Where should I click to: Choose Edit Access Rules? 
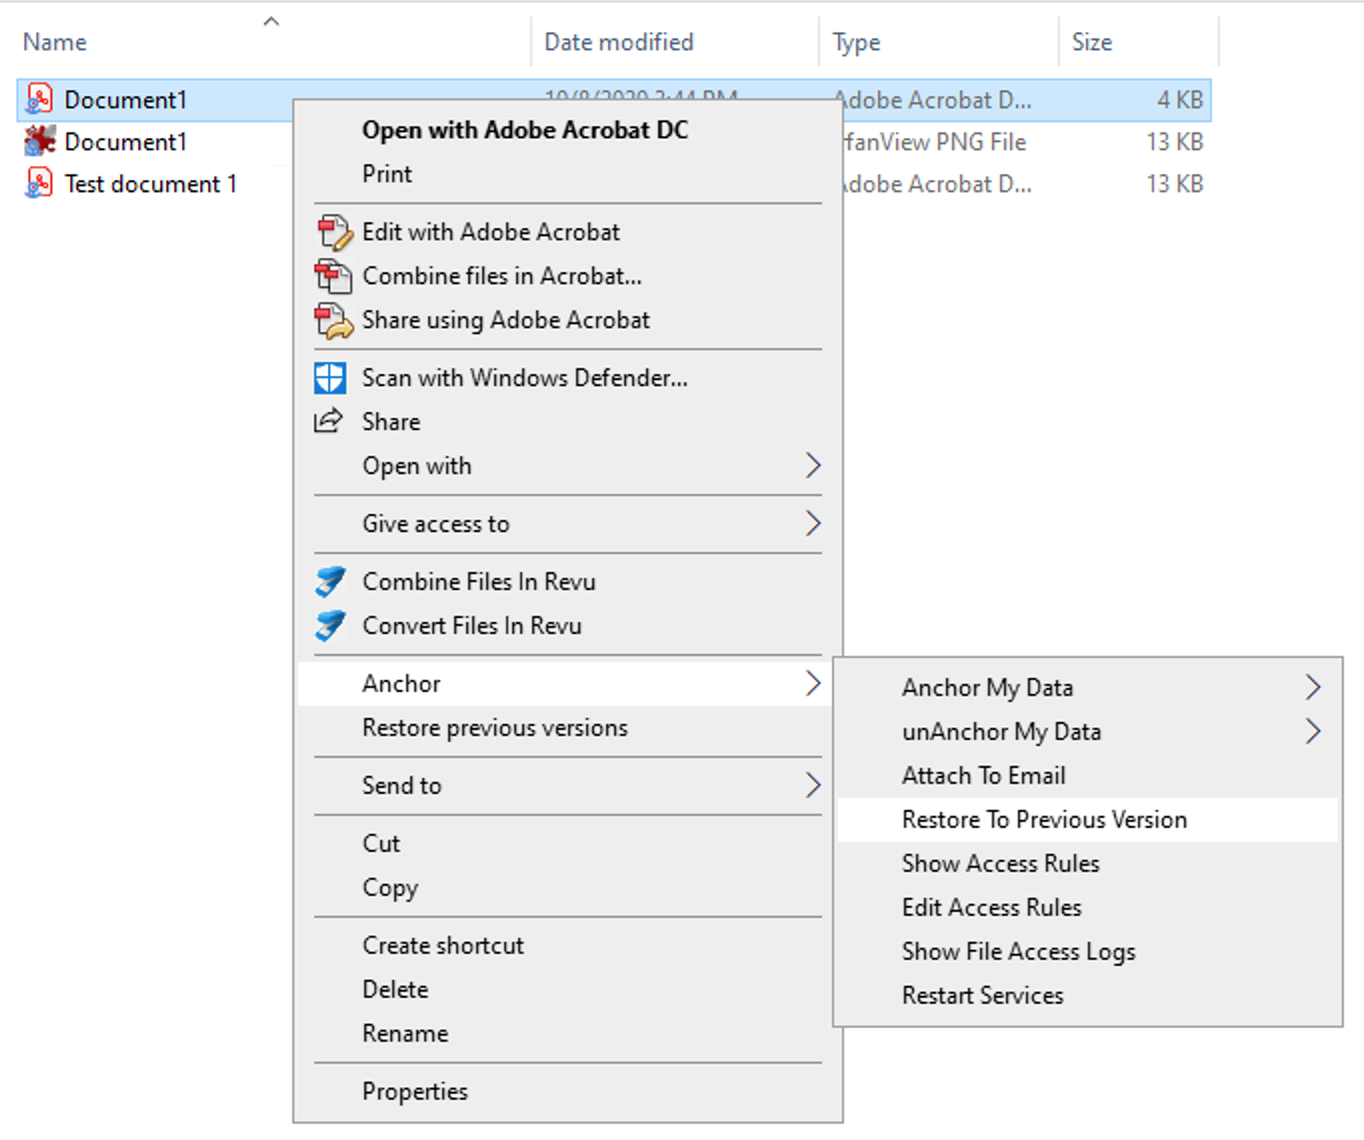[1088, 908]
